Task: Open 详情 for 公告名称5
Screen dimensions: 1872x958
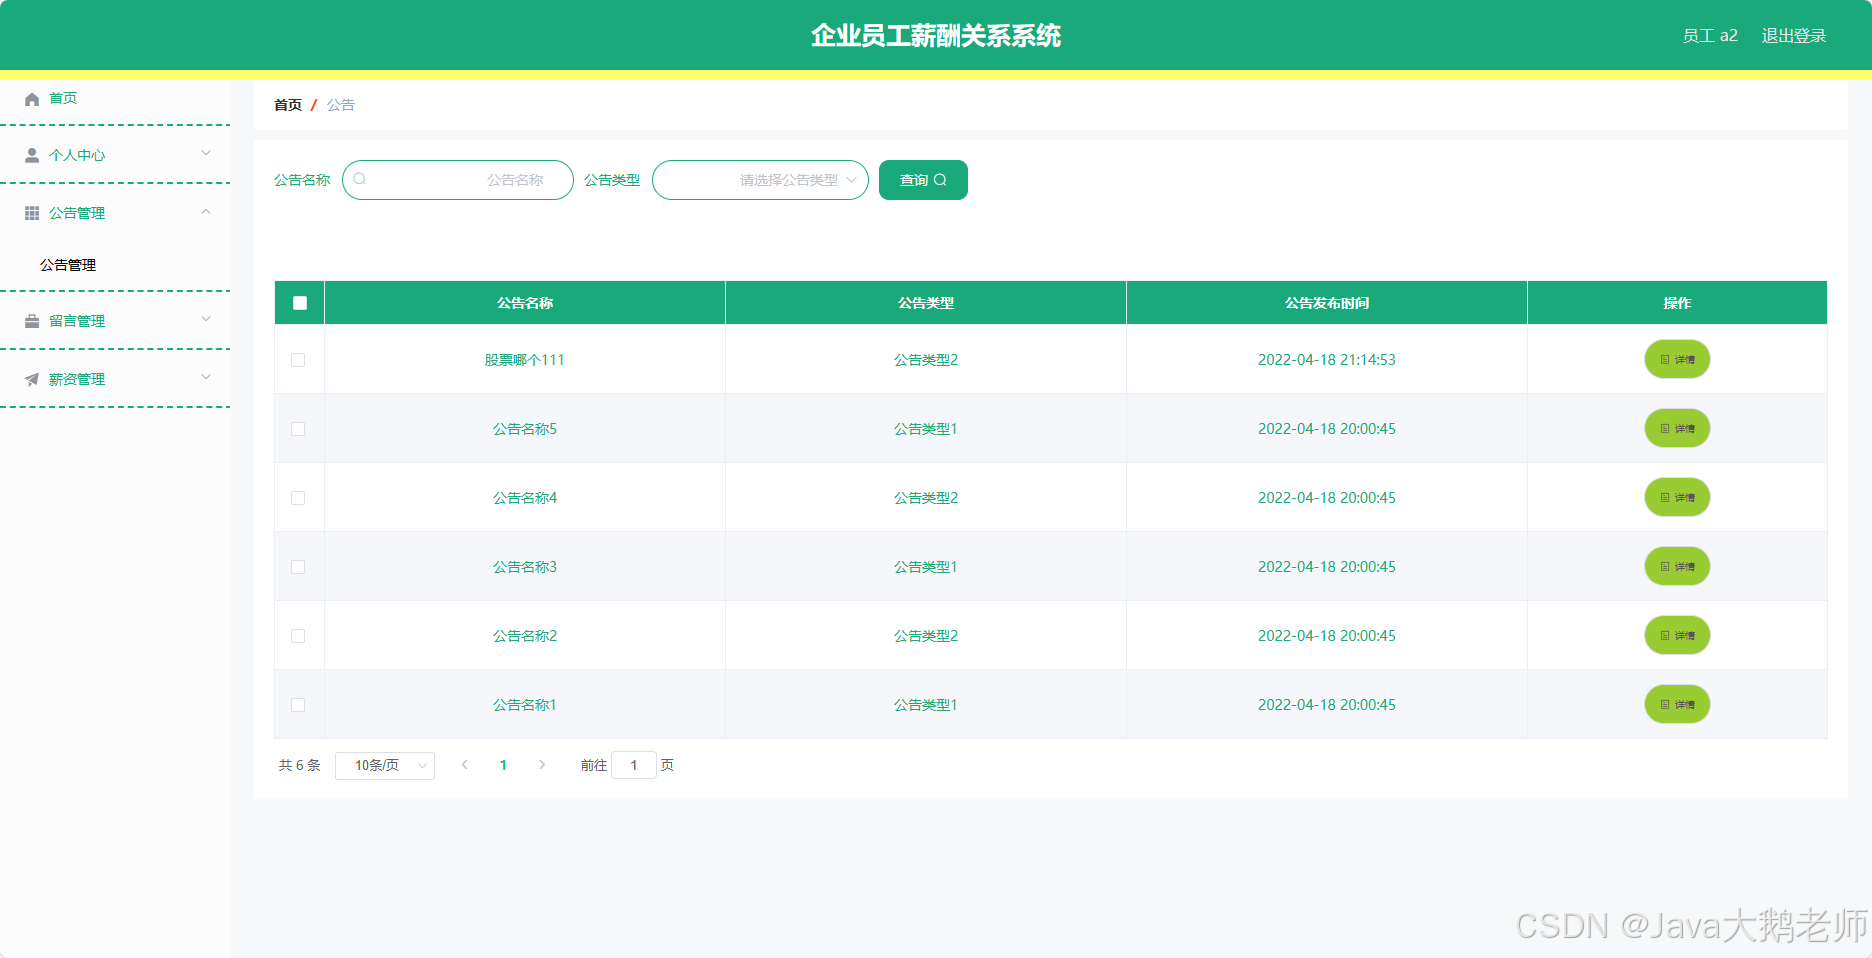Action: (x=1677, y=429)
